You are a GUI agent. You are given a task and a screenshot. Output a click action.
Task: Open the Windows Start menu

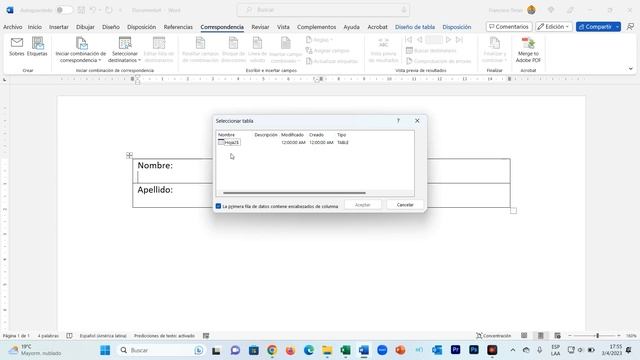pyautogui.click(x=105, y=350)
